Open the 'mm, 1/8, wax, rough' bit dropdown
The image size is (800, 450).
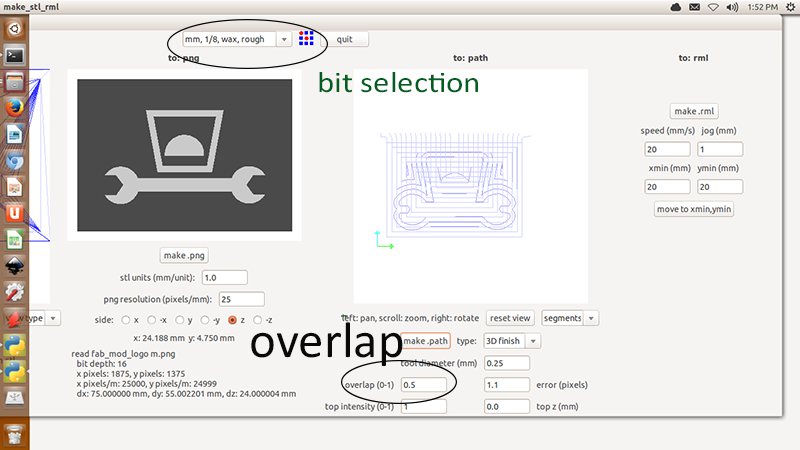pos(237,39)
